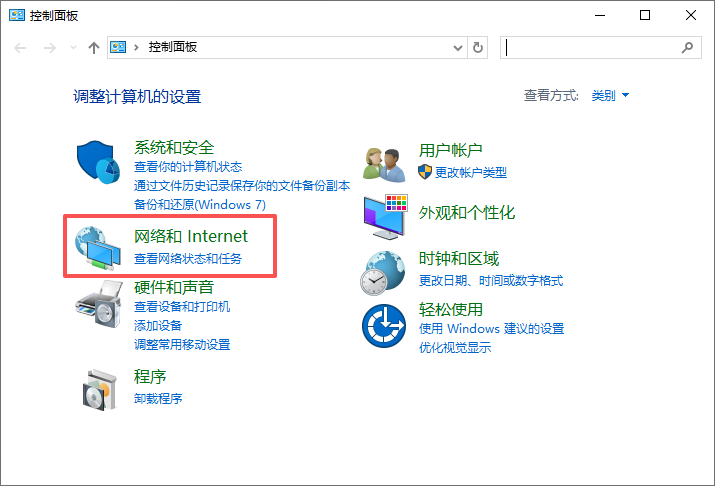Image resolution: width=715 pixels, height=486 pixels.
Task: Select 使用 Windows 建议的设置 link
Action: point(492,328)
